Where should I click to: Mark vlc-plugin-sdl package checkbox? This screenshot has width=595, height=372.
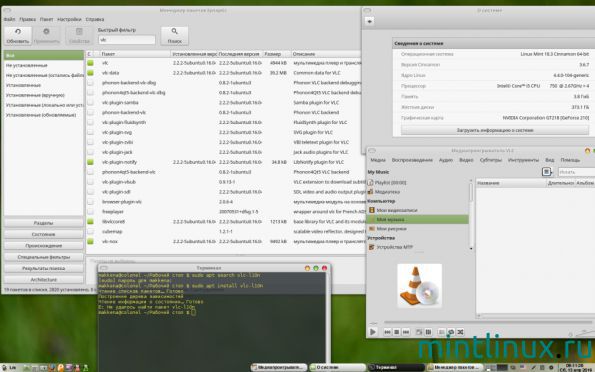(x=90, y=192)
